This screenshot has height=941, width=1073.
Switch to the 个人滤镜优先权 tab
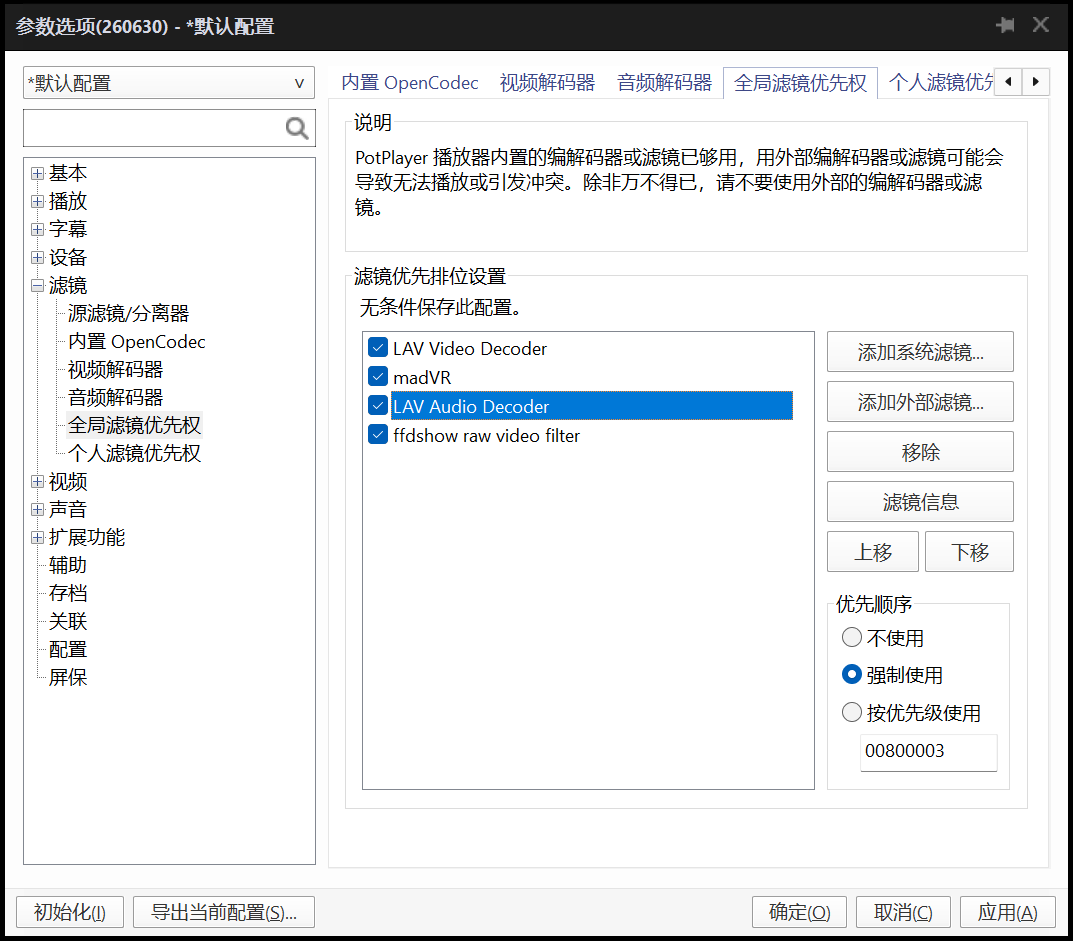click(939, 83)
